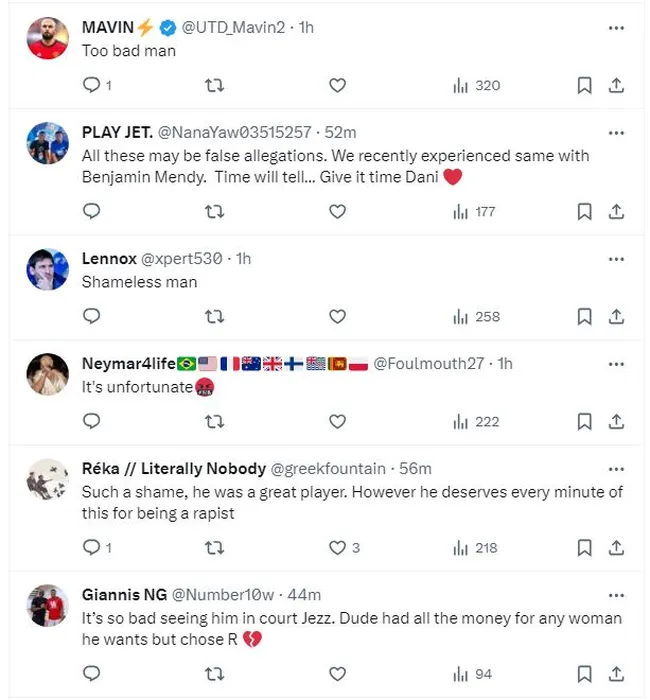650x700 pixels.
Task: View analytics on Lennox's tweet showing 258
Action: [x=476, y=316]
